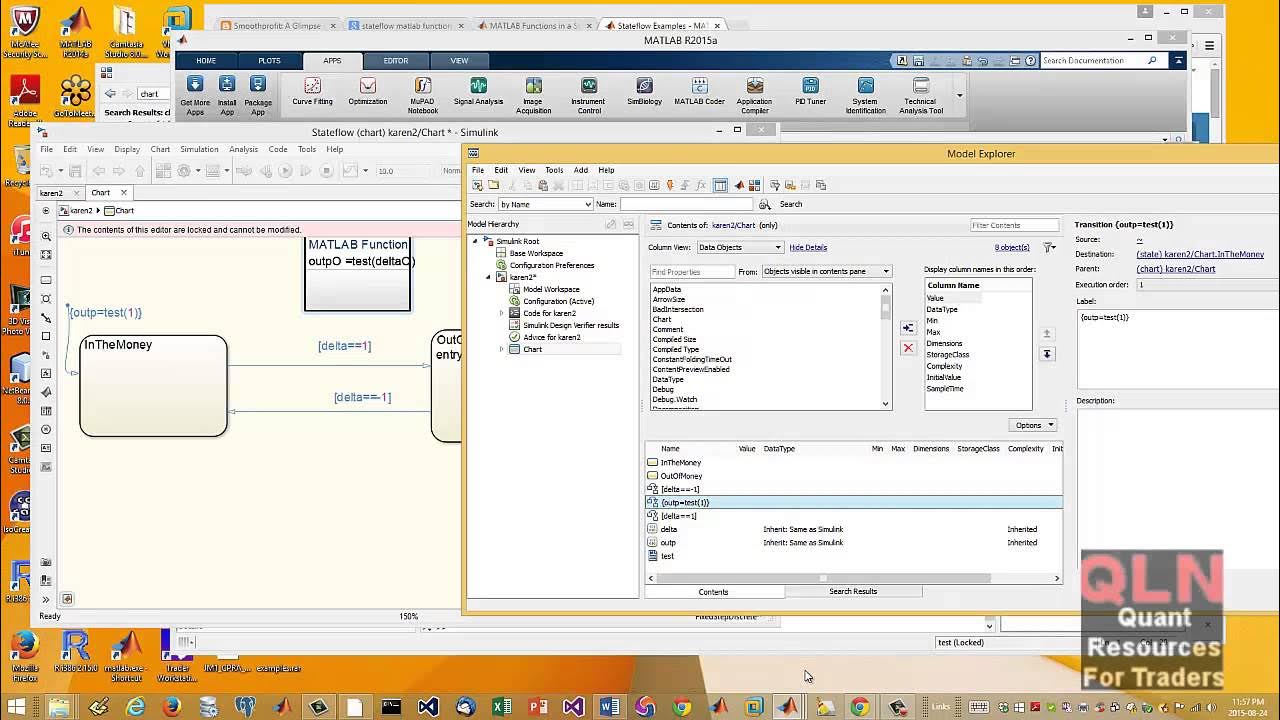Click contents list horizontal scrollbar
Viewport: 1280px width, 720px height.
pyautogui.click(x=824, y=578)
